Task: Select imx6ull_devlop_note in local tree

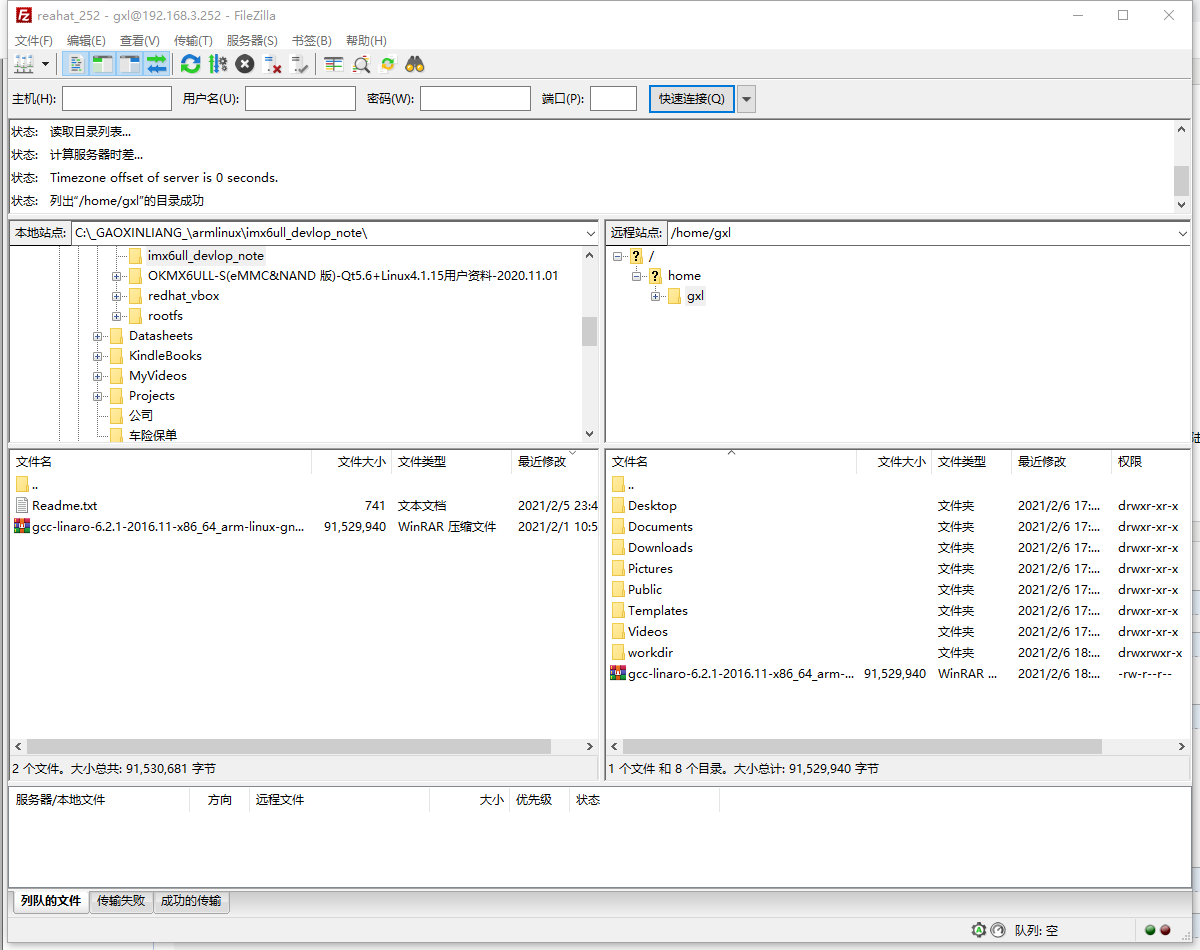Action: click(x=206, y=256)
